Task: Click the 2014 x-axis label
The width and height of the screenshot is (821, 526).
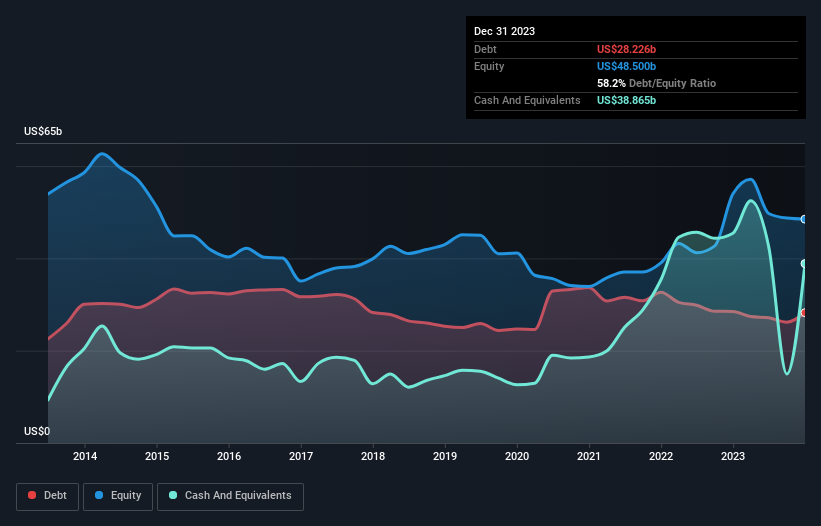Action: pos(85,456)
